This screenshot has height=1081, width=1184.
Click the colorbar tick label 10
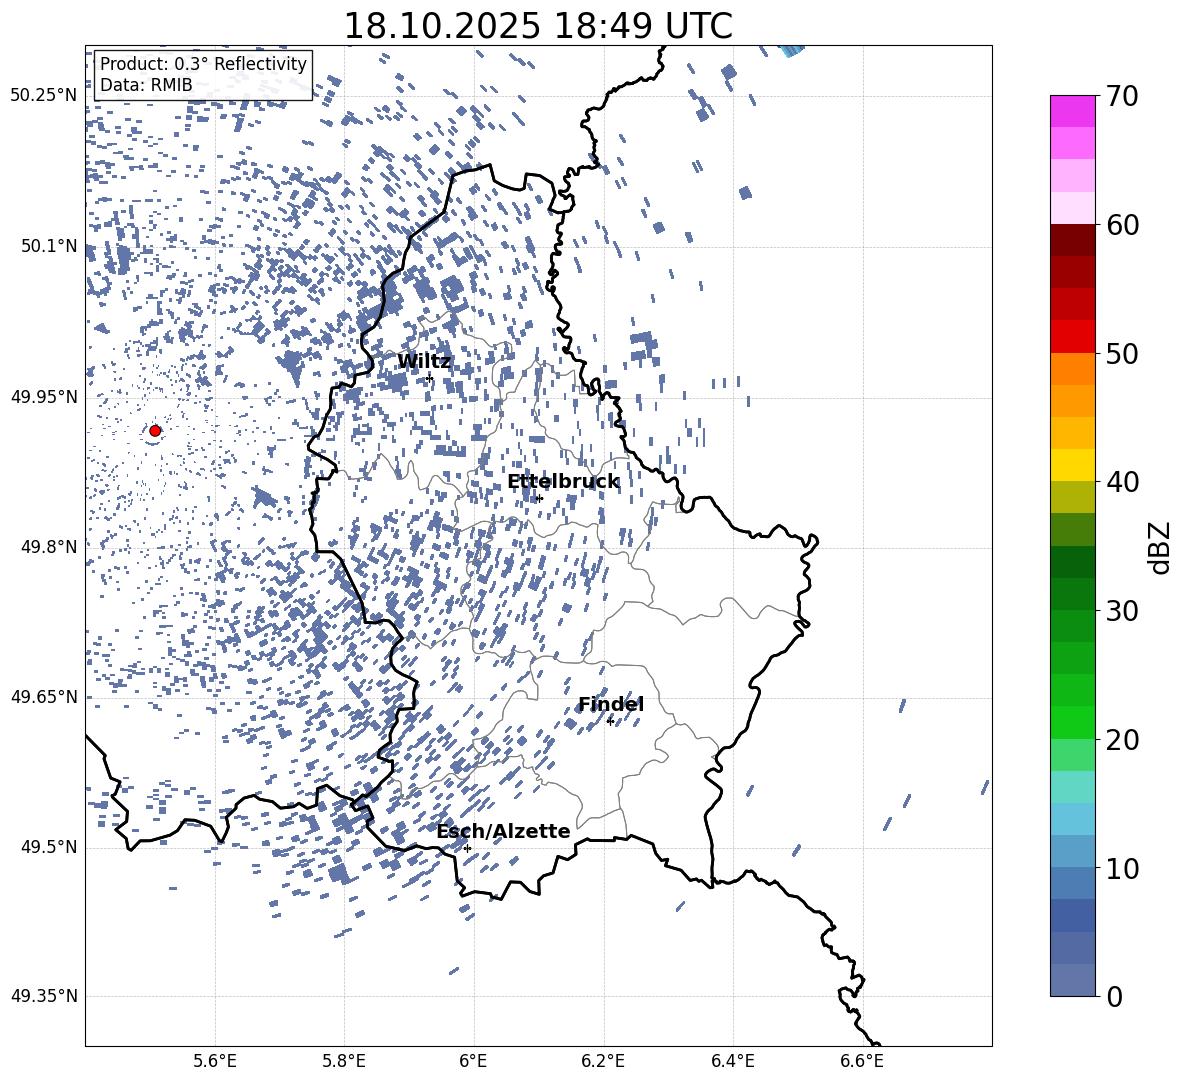point(1122,869)
